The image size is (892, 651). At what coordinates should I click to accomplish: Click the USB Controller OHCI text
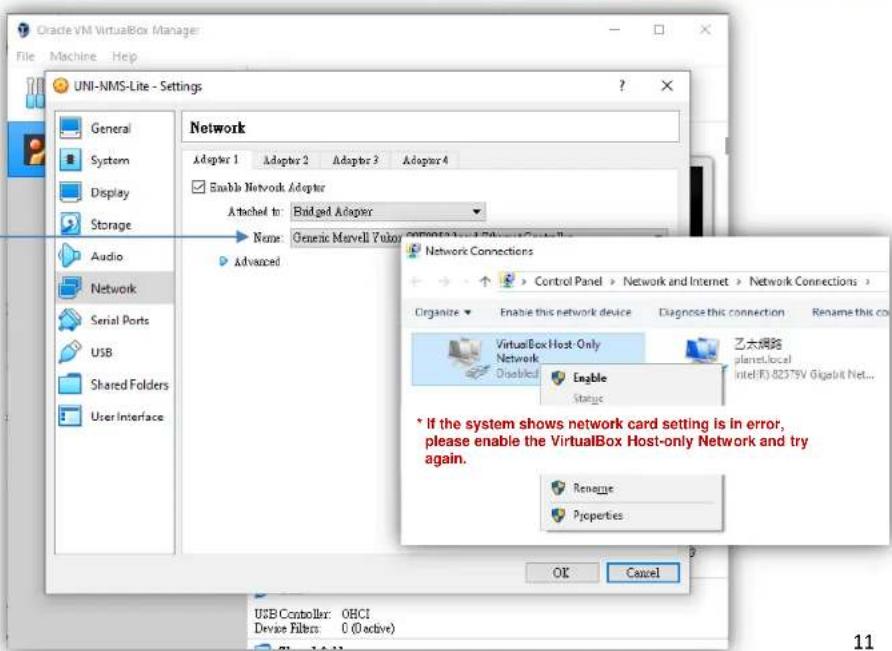(312, 614)
